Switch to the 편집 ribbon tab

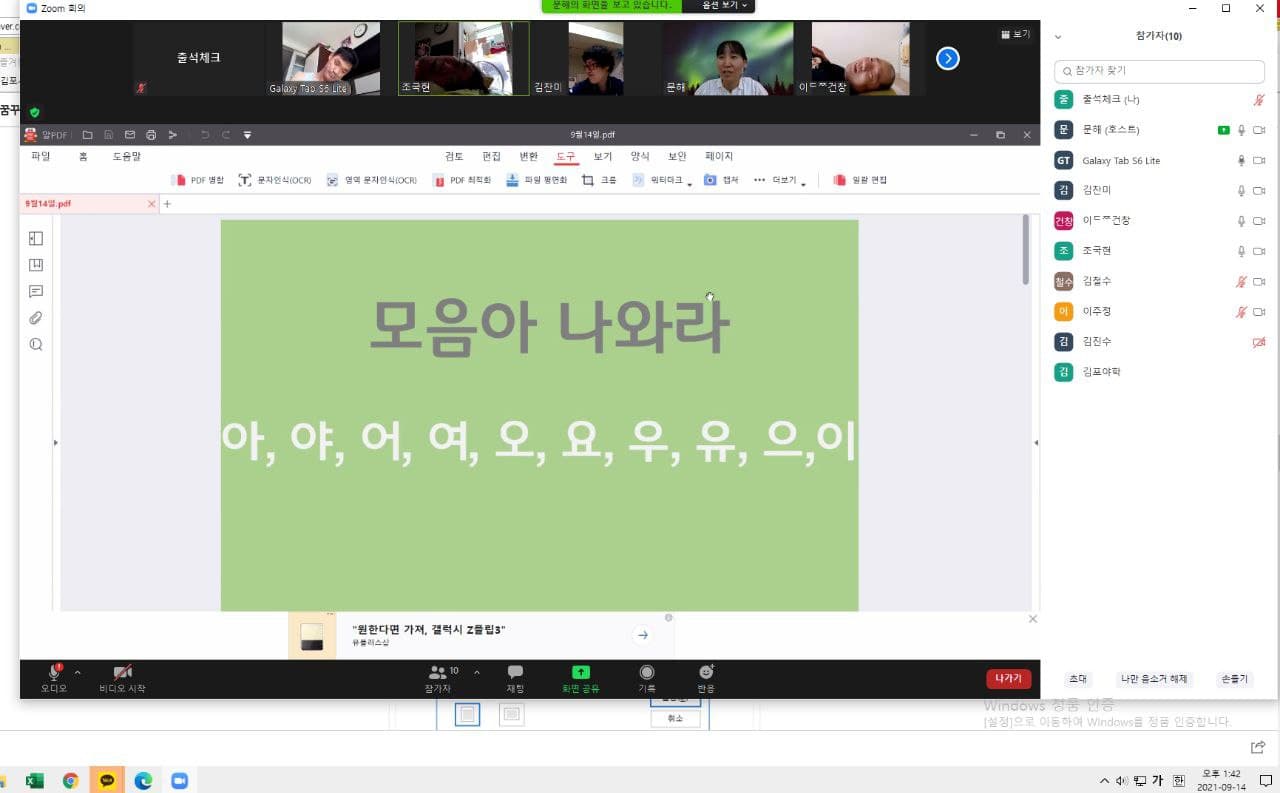click(x=491, y=157)
